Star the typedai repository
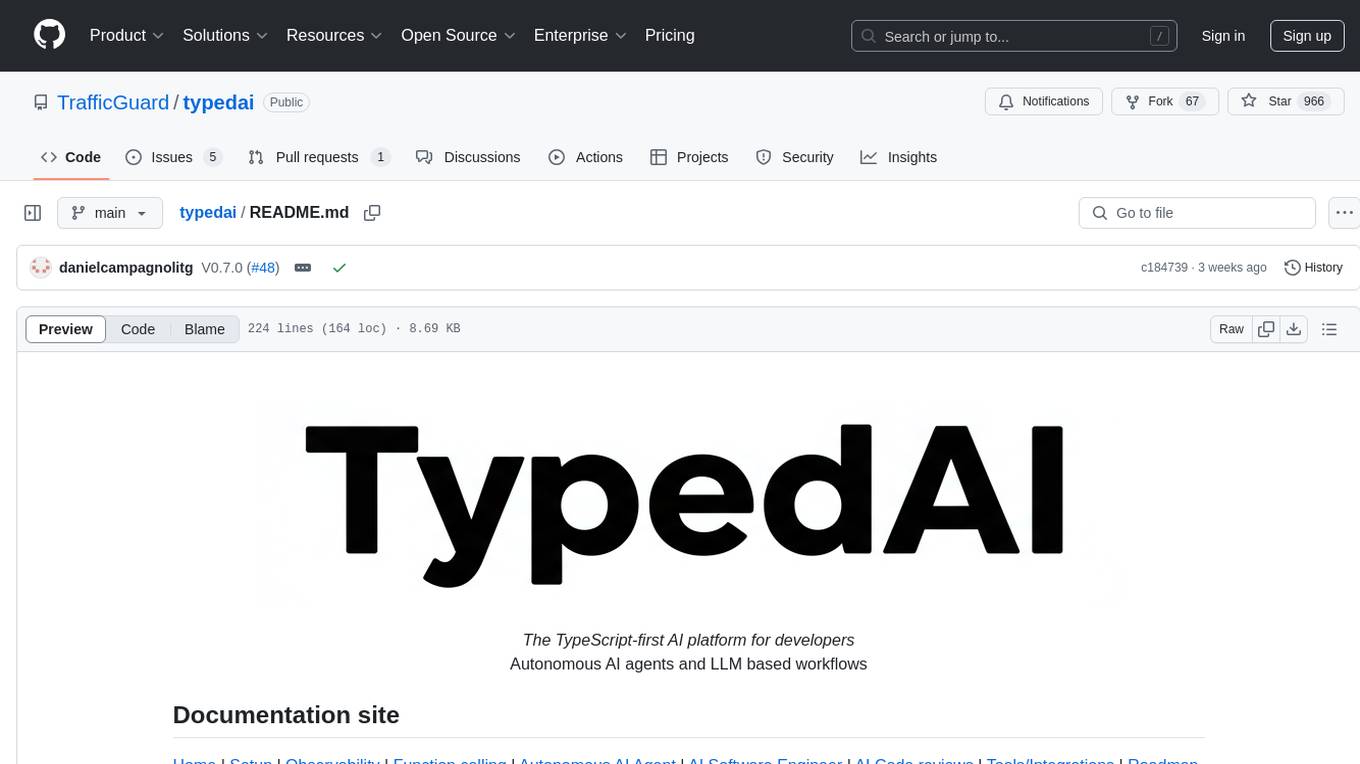Viewport: 1360px width, 764px height. [1285, 101]
